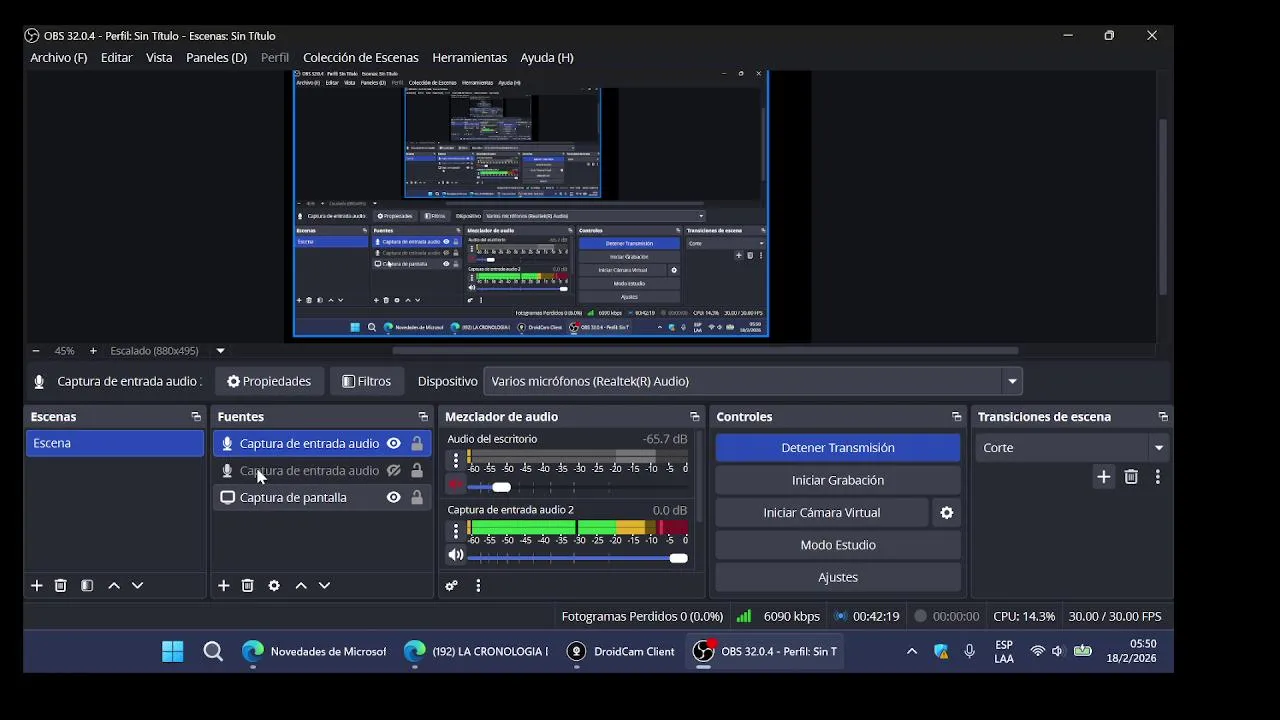This screenshot has width=1280, height=720.
Task: Mute the Captura de entrada audio 2 channel
Action: [456, 556]
